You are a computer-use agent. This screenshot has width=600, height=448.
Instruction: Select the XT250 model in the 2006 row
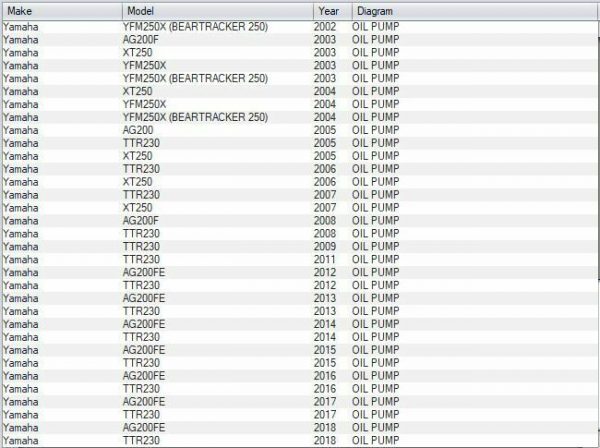click(137, 182)
